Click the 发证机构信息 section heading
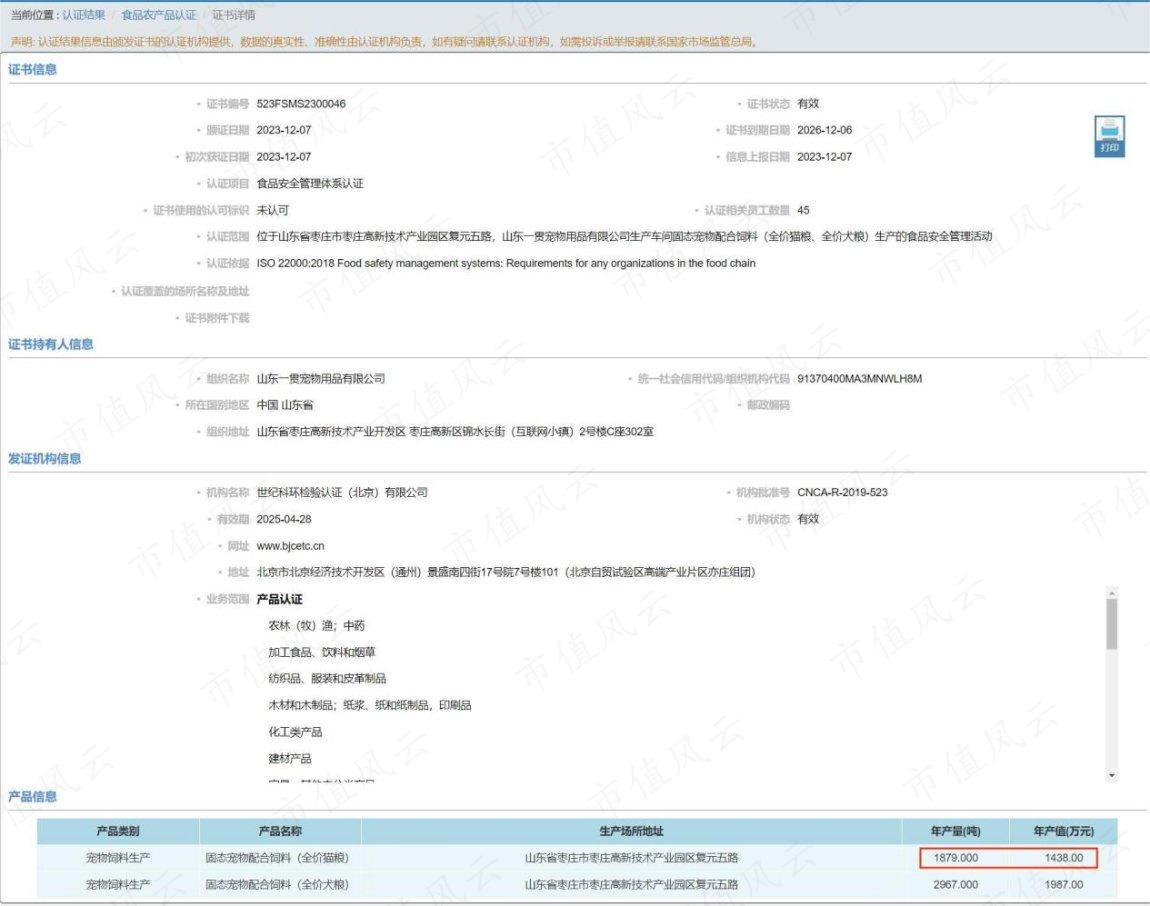This screenshot has height=906, width=1150. tap(45, 459)
